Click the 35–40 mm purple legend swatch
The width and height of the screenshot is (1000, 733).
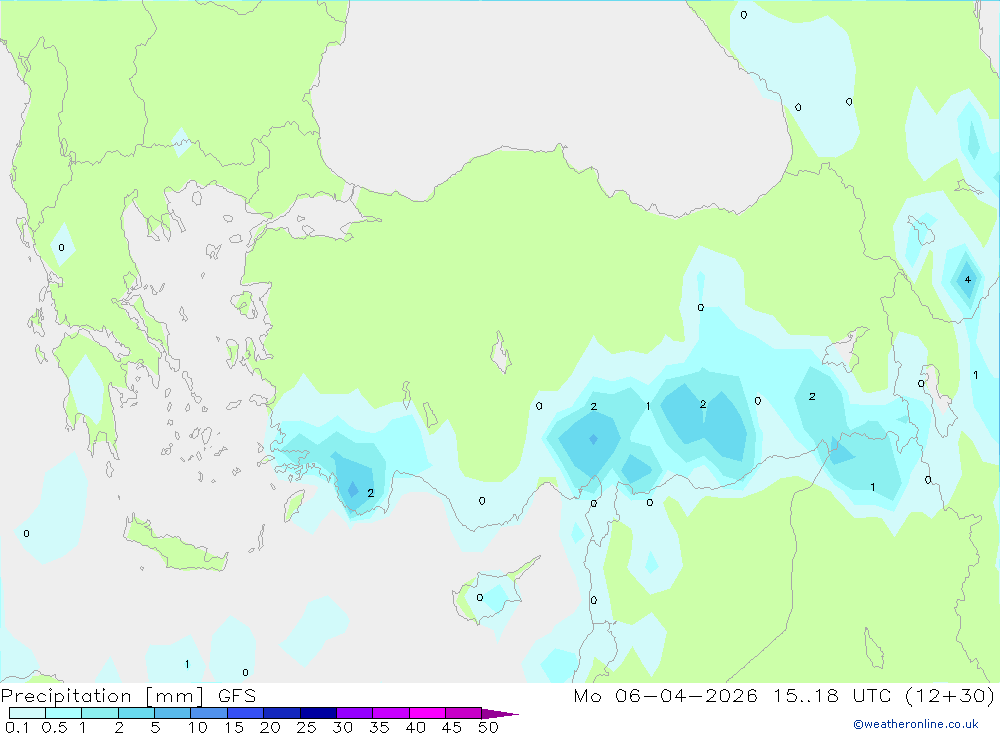tap(391, 713)
